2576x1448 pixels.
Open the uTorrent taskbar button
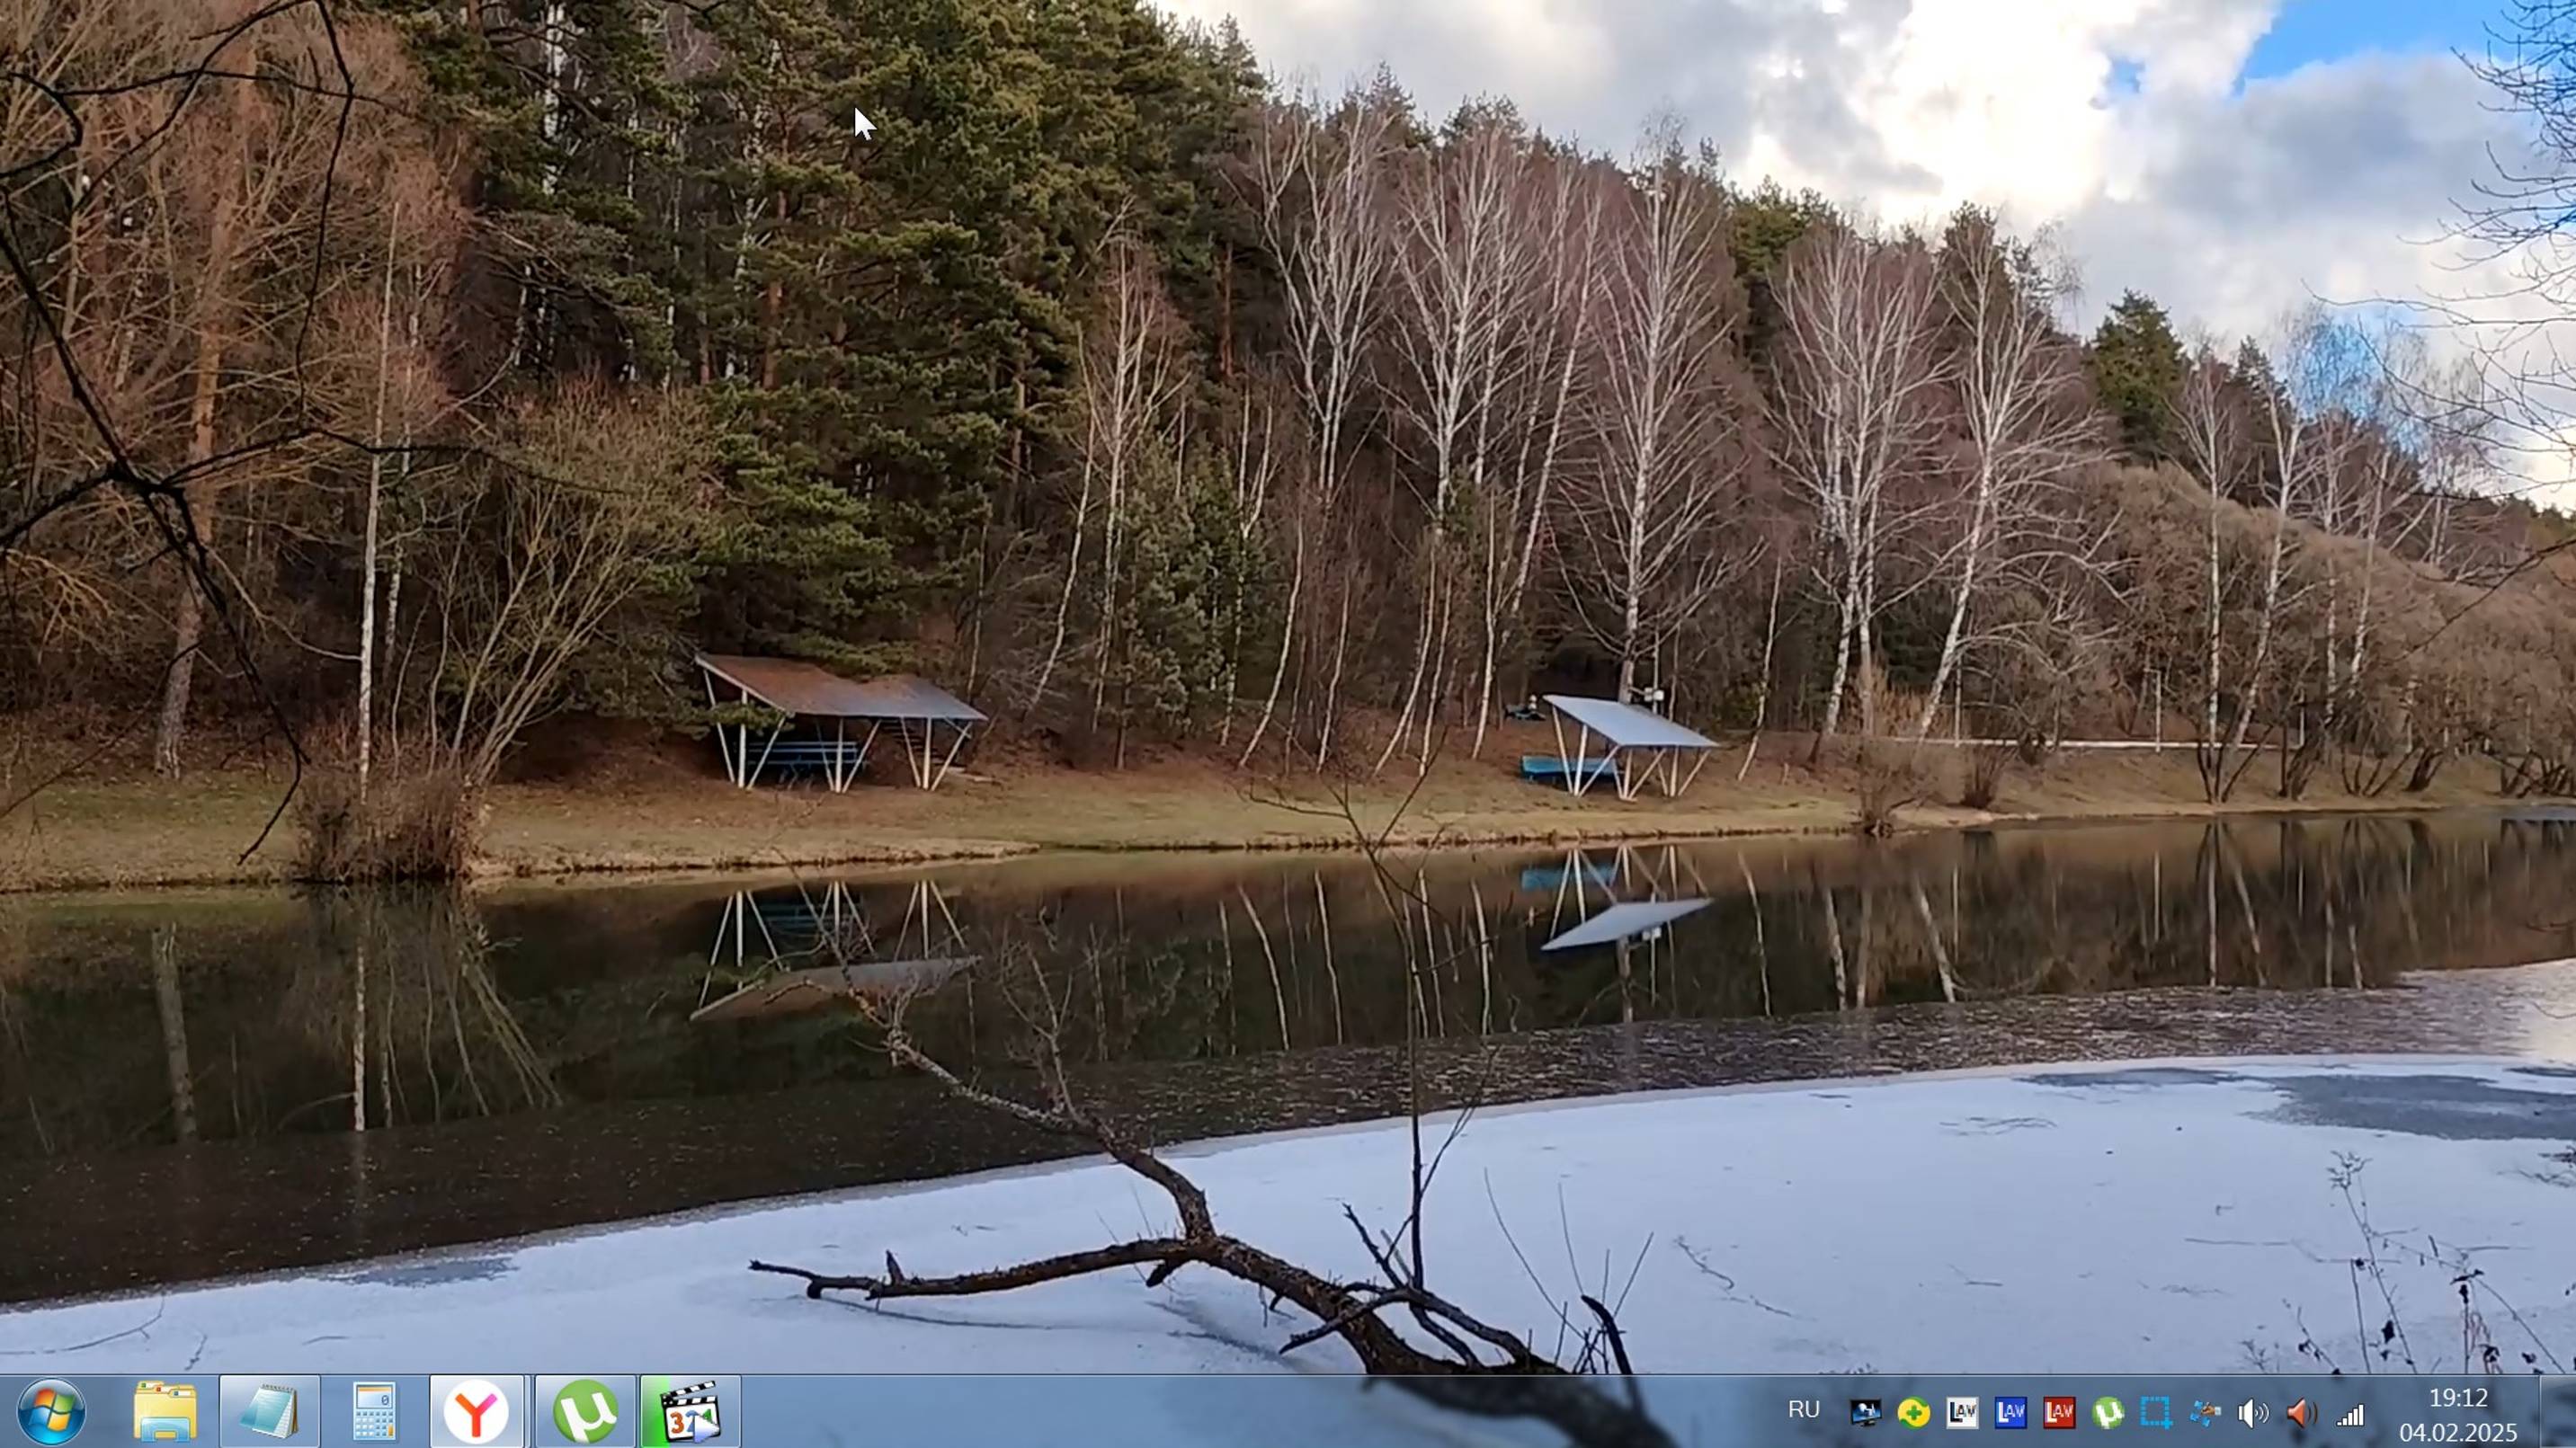585,1411
